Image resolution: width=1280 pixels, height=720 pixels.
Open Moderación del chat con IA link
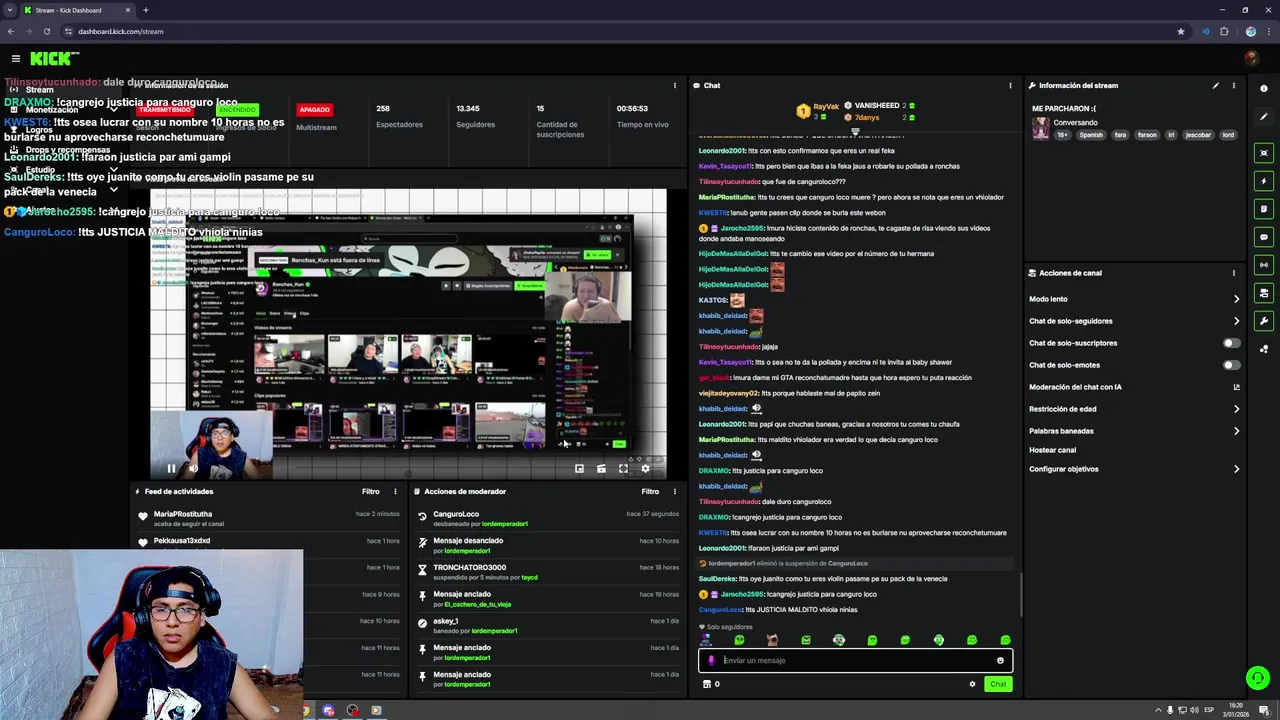point(1134,387)
